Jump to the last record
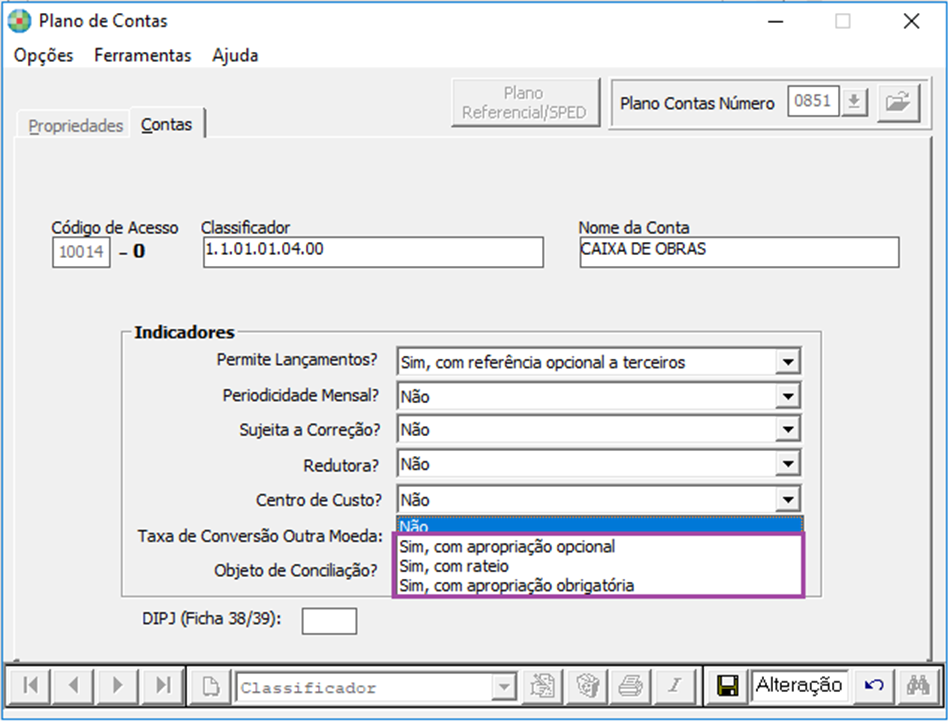The height and width of the screenshot is (726, 949). pos(162,685)
